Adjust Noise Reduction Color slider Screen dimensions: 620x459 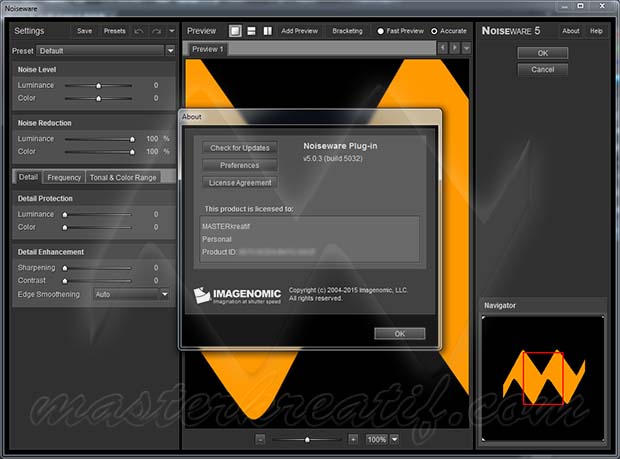[132, 152]
